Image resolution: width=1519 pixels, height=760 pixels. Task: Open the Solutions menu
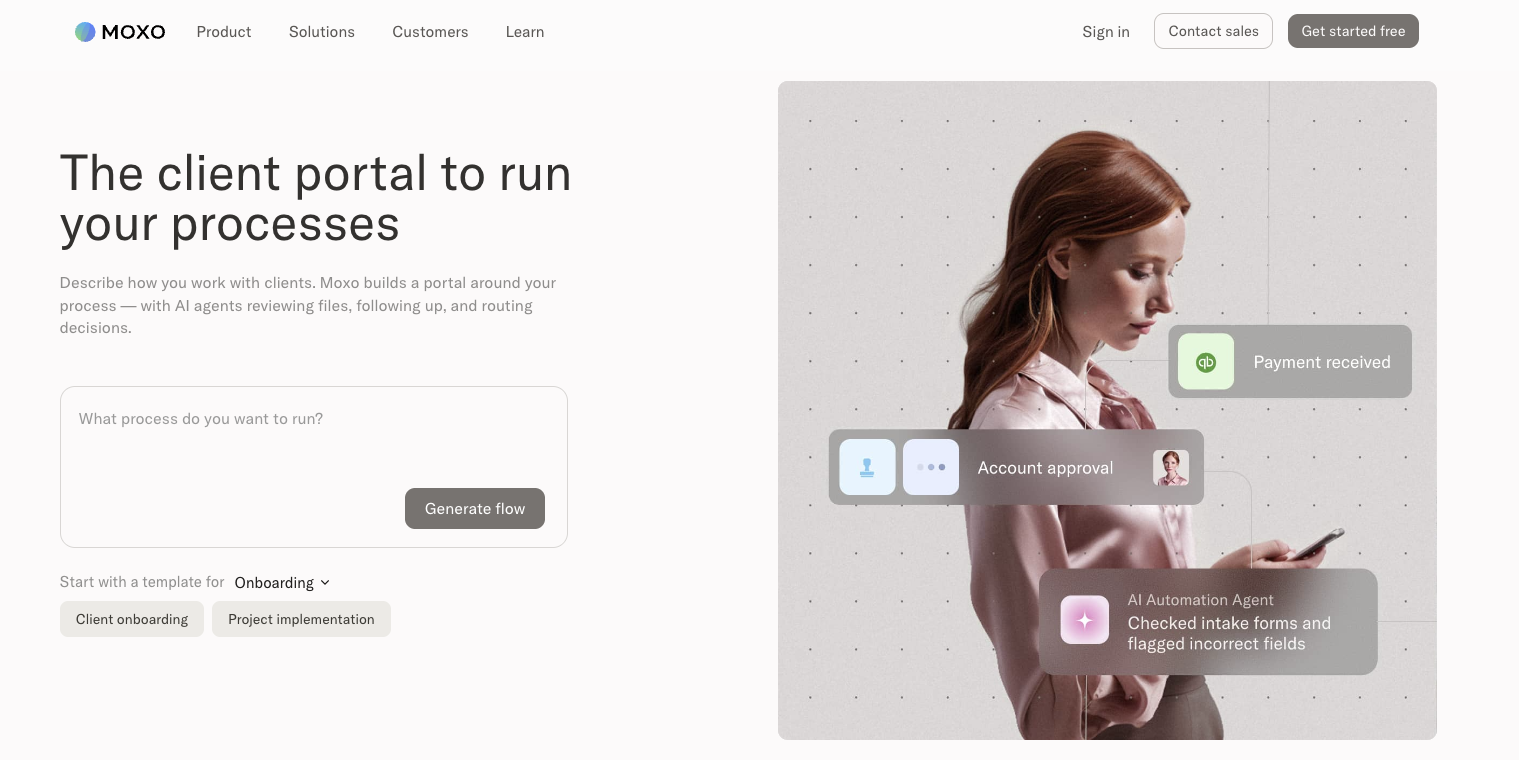click(x=321, y=32)
